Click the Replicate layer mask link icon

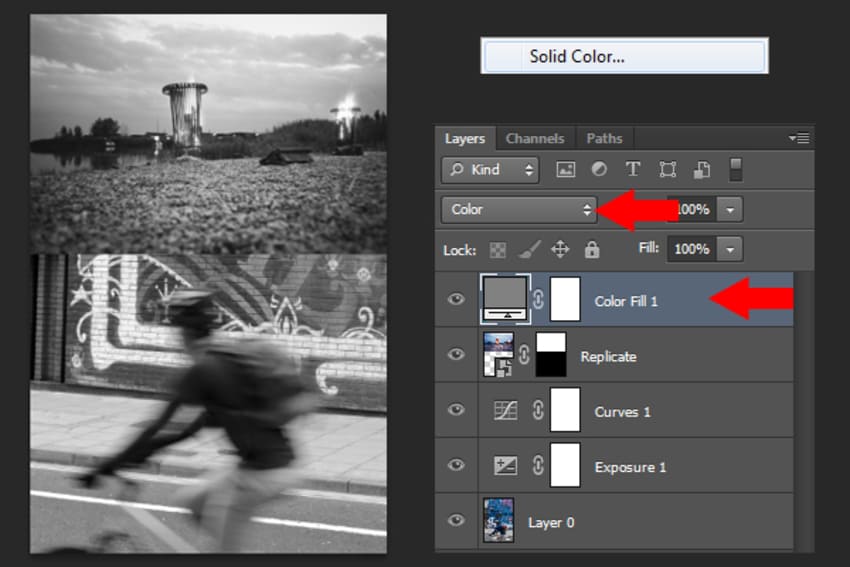pos(524,355)
